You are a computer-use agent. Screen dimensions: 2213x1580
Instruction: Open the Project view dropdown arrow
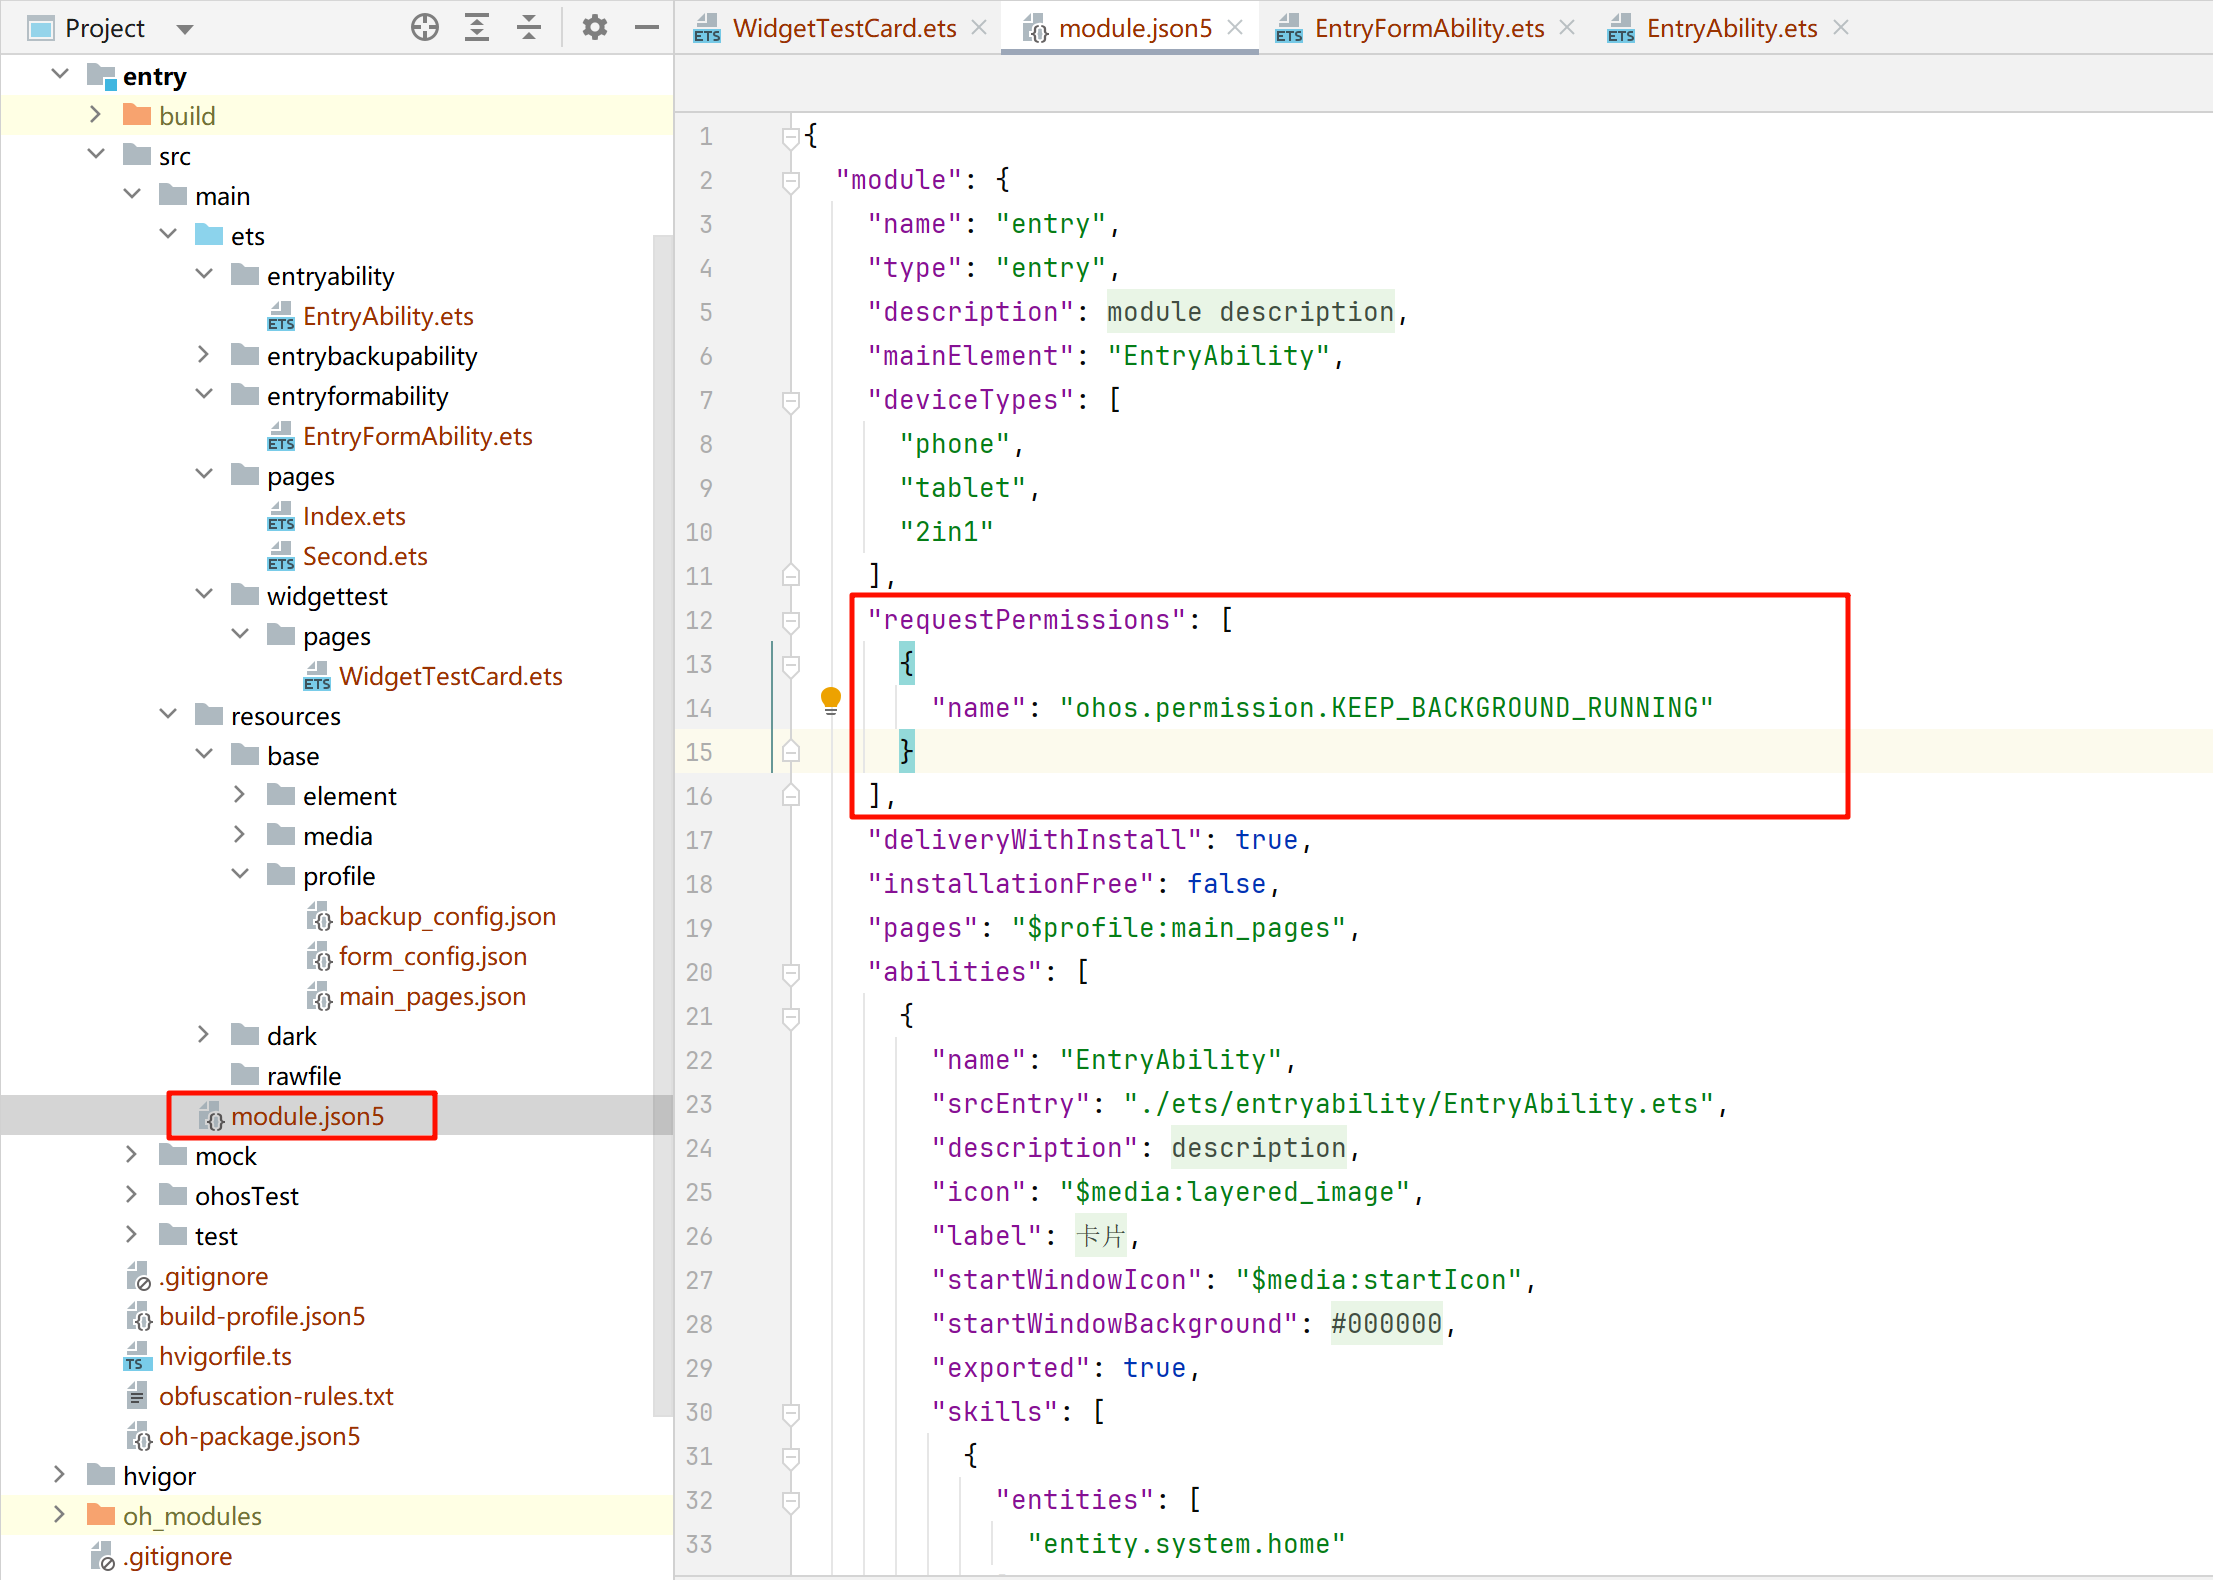185,29
